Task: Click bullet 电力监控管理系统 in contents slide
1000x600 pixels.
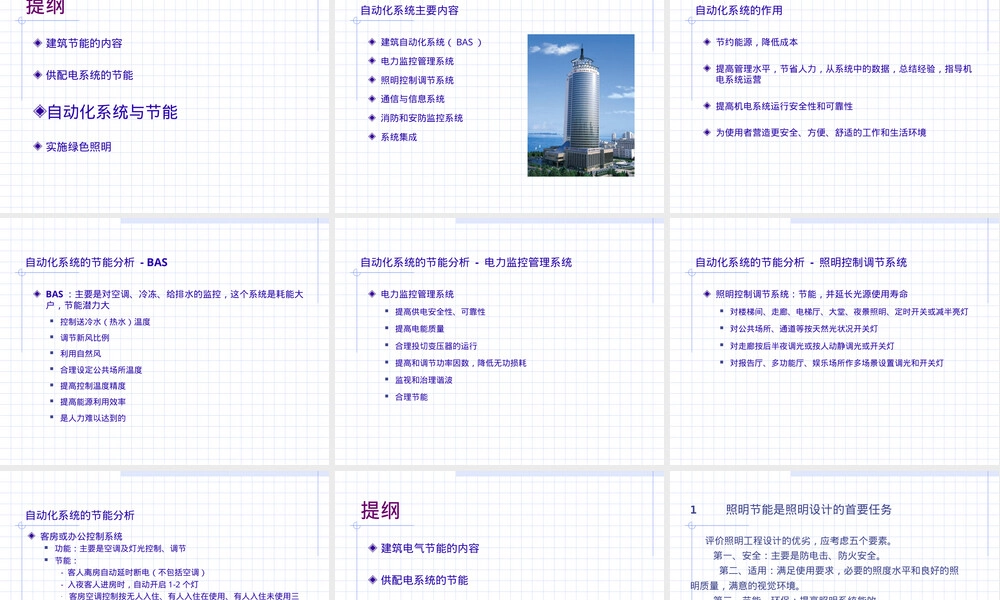Action: tap(417, 61)
